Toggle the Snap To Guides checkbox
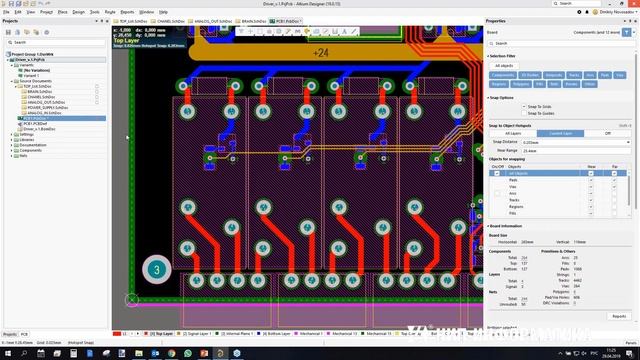 524,113
